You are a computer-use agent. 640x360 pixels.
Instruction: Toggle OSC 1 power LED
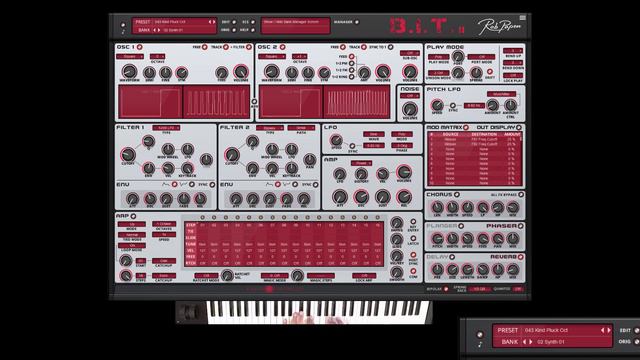point(139,47)
